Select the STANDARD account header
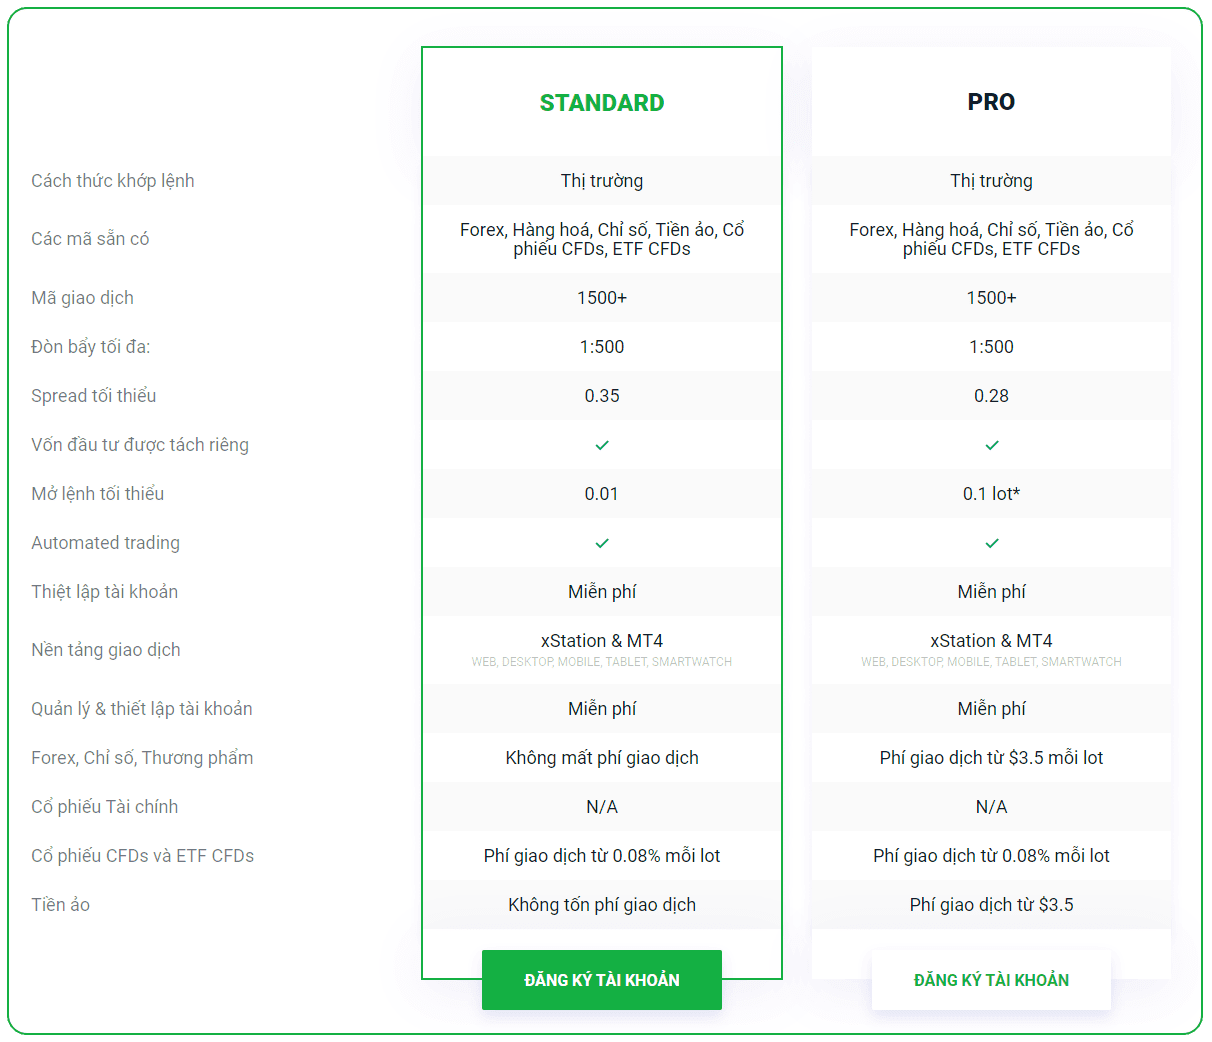This screenshot has width=1212, height=1042. (602, 103)
